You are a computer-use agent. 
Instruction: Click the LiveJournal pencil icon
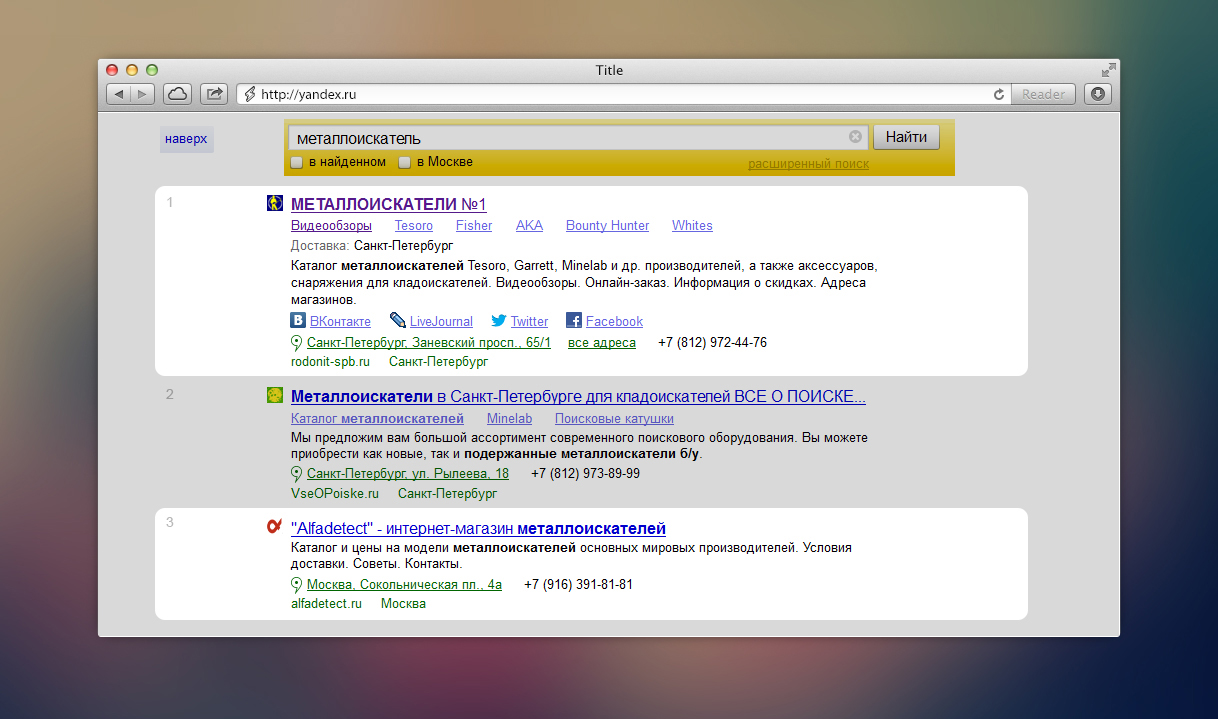398,320
